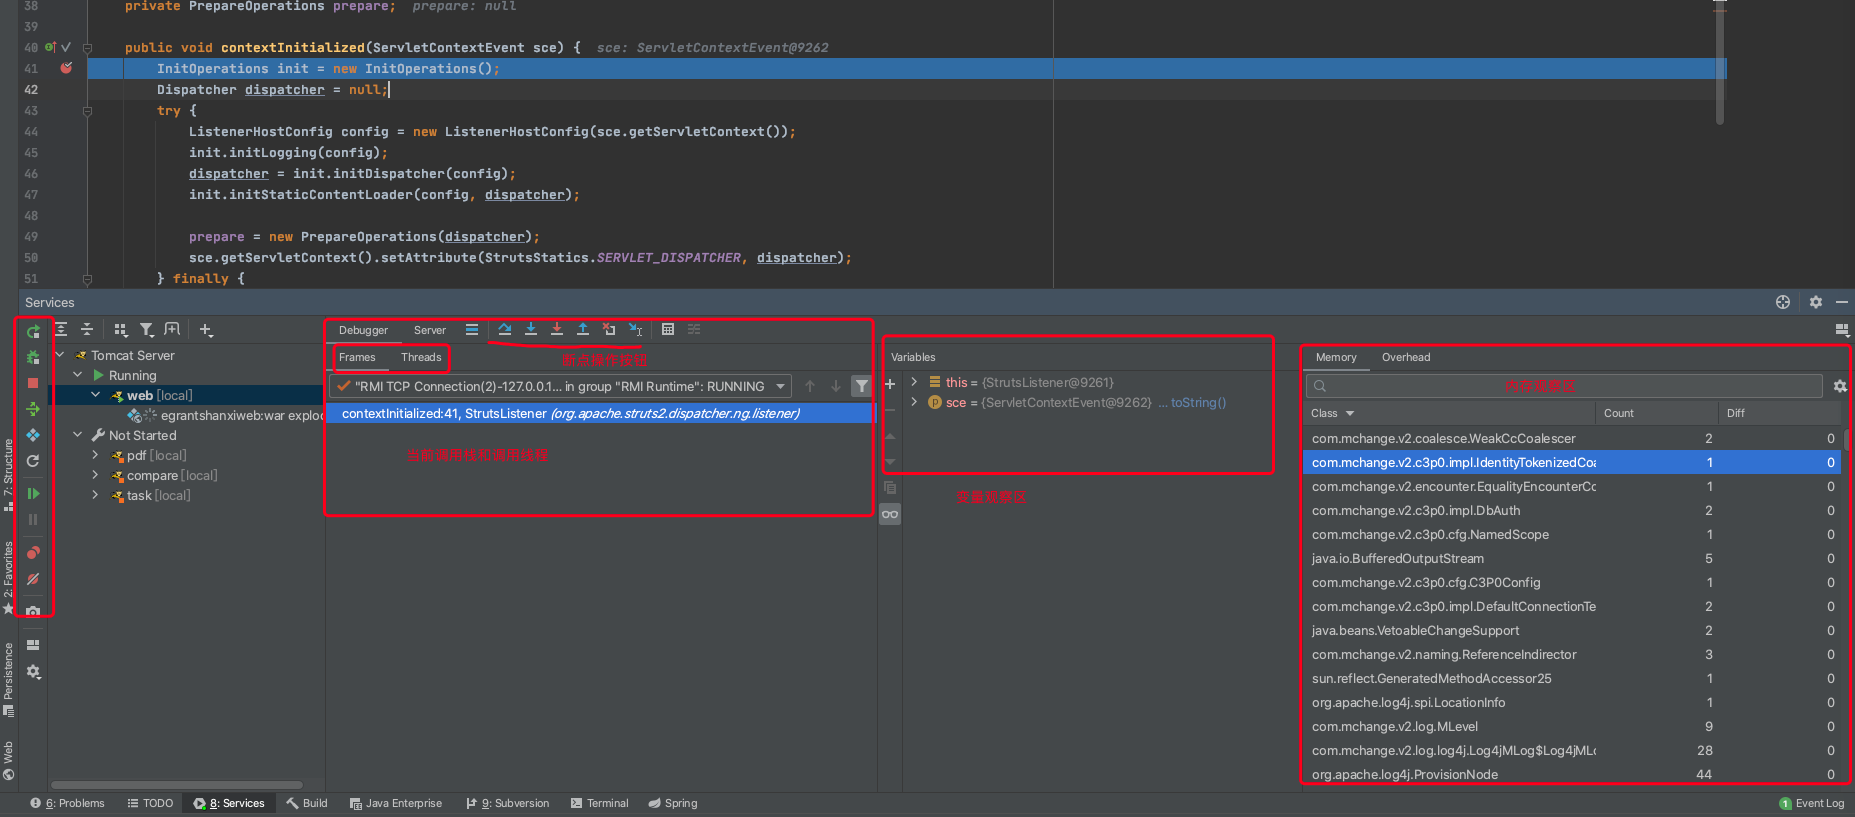Expand the sce variable node
This screenshot has height=817, width=1855.
tap(914, 402)
